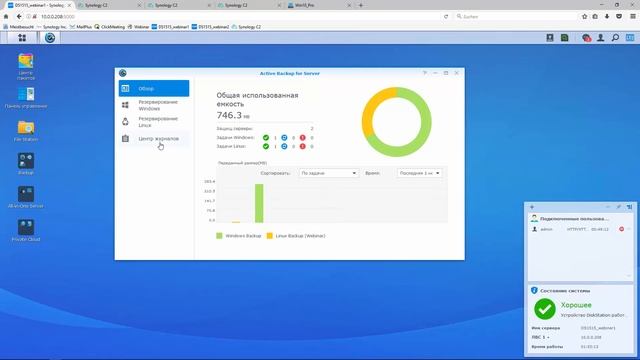Open the Synology C2 bookmark
The image size is (640, 360).
pyautogui.click(x=246, y=27)
